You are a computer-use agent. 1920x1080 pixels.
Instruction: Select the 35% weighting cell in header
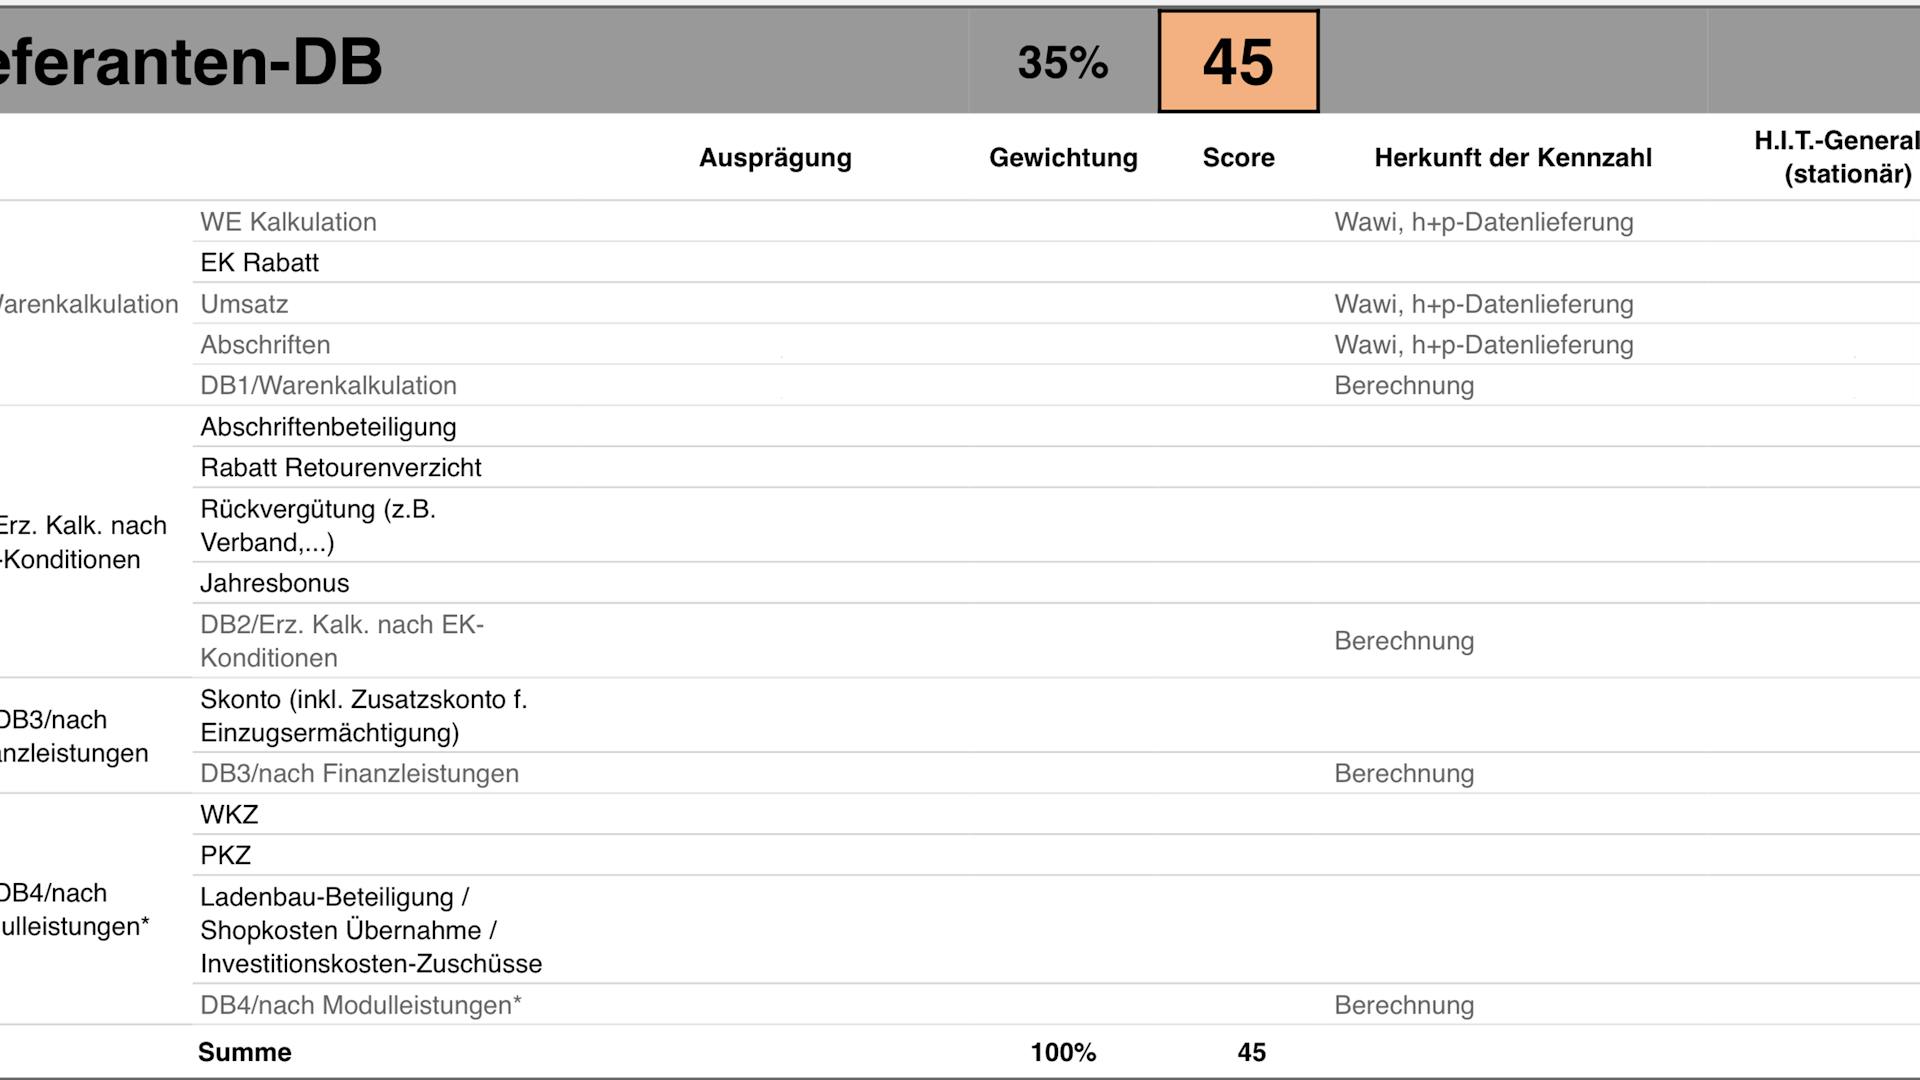pos(1062,63)
